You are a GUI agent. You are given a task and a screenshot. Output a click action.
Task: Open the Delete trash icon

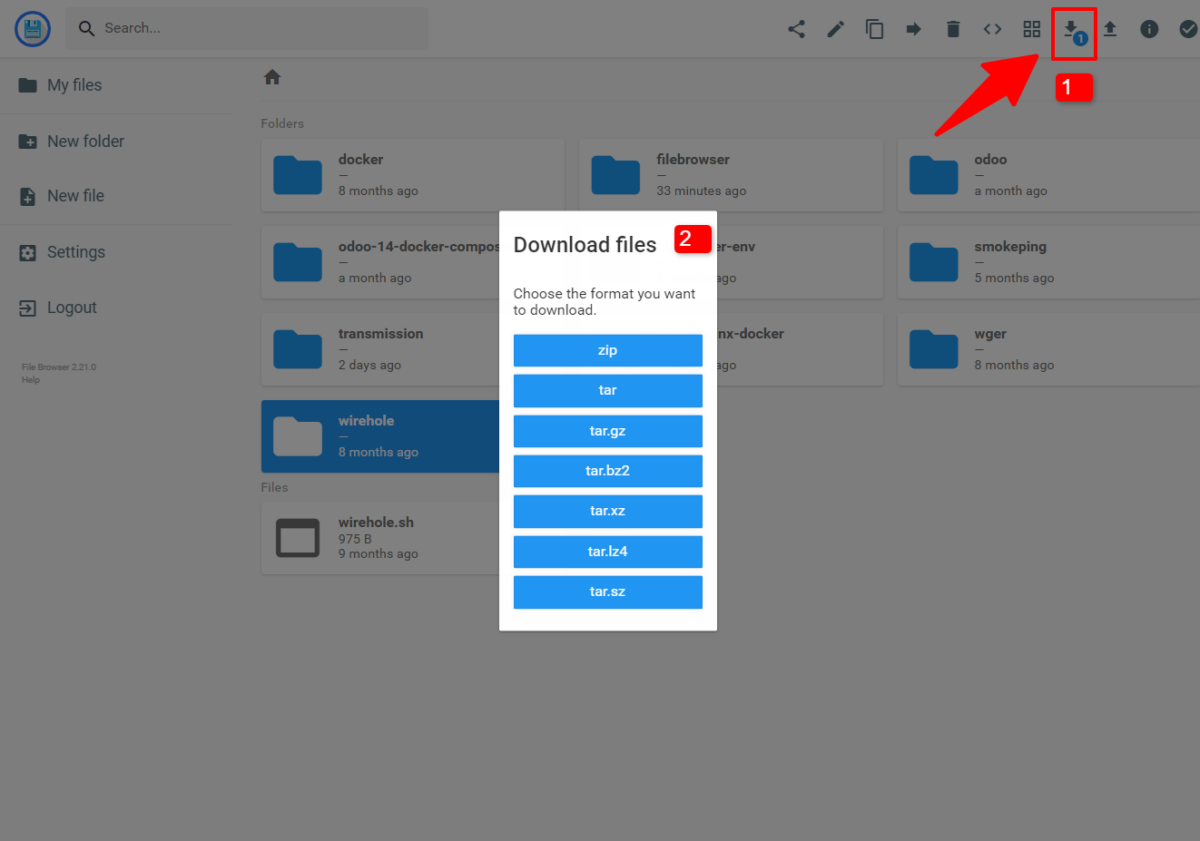952,28
